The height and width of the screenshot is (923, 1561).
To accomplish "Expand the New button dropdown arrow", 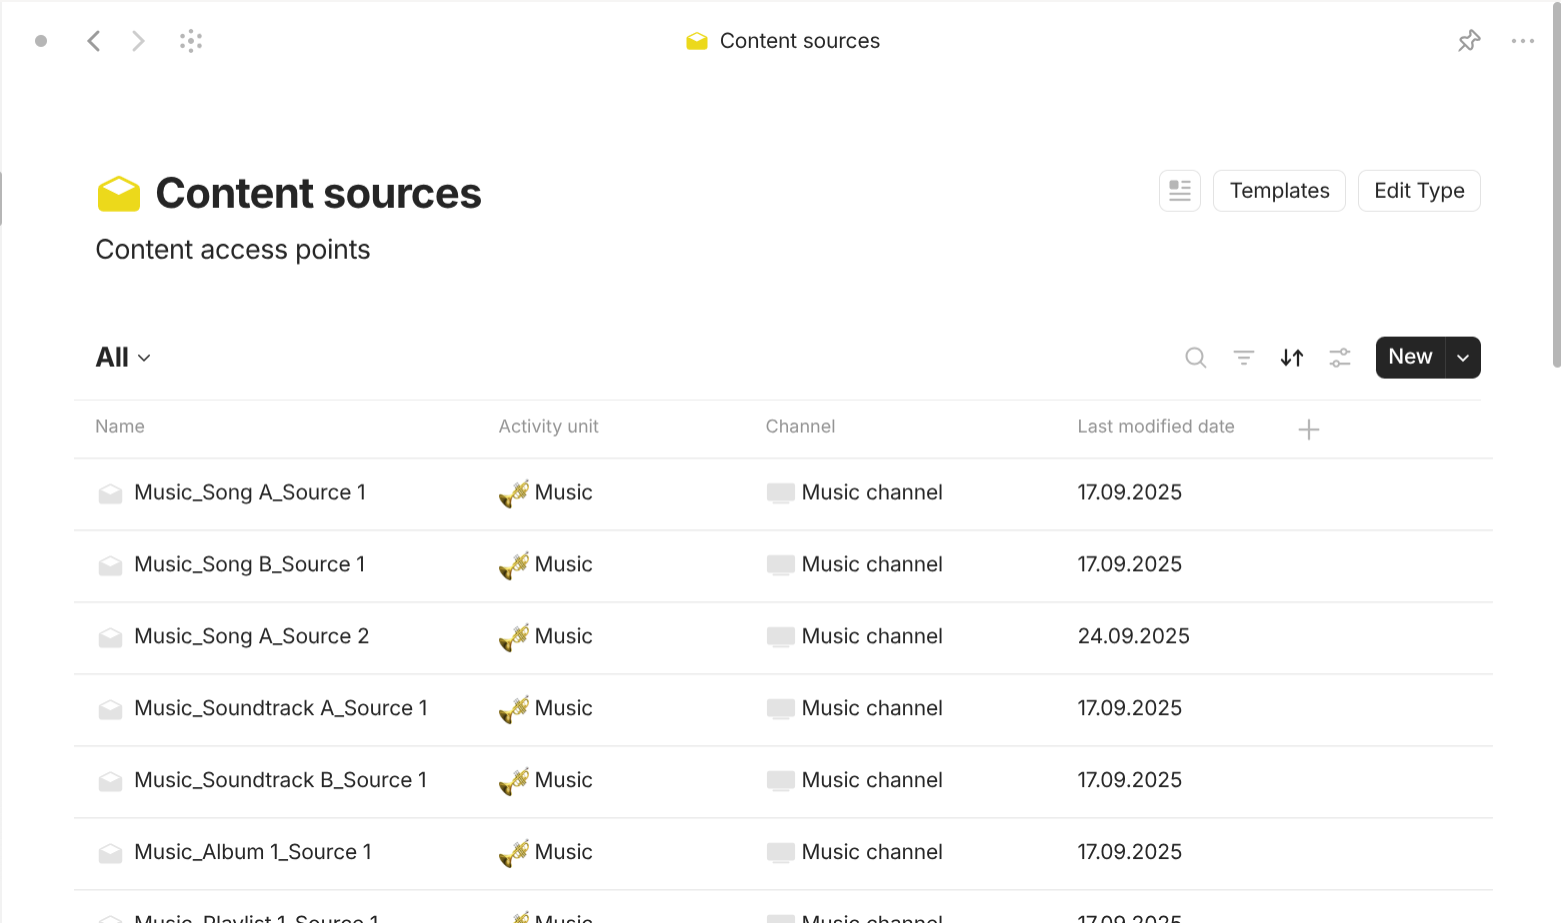I will point(1462,357).
